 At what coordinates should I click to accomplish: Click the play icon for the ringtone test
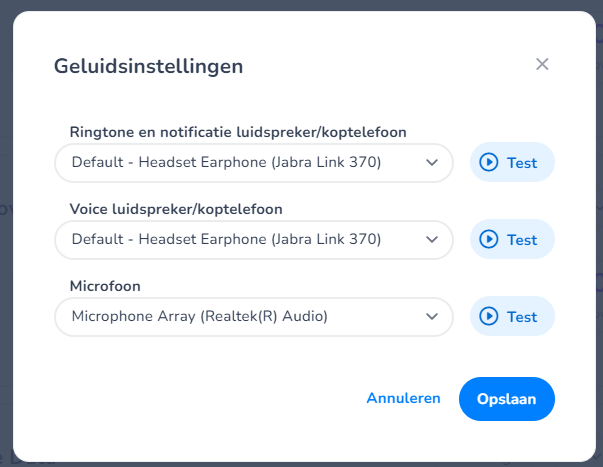(489, 162)
